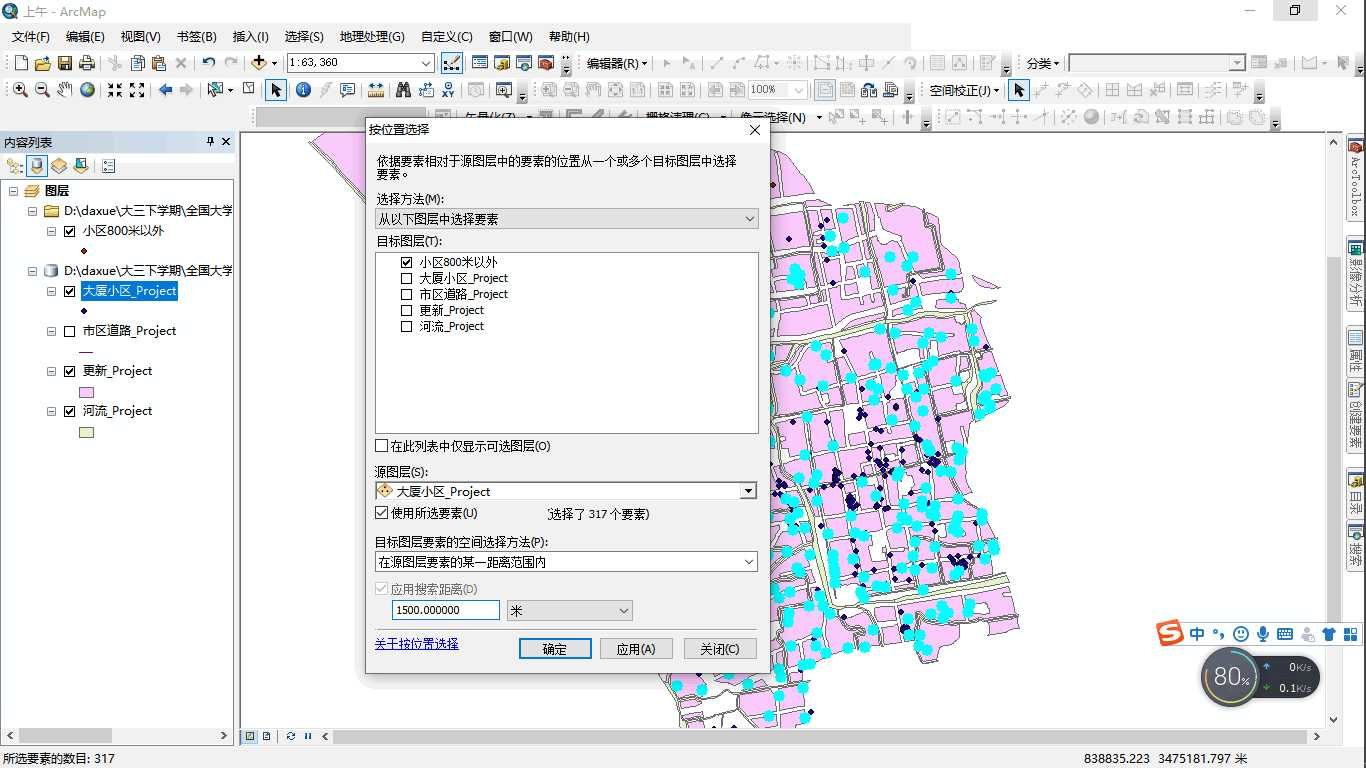
Task: Open the Editor toolbar icon
Action: coord(452,63)
